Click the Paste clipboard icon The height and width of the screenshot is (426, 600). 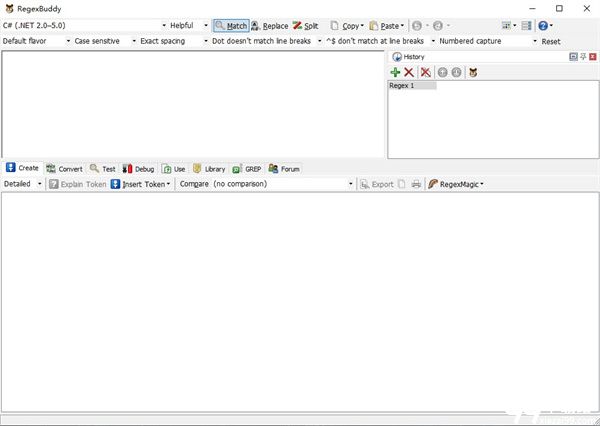point(374,26)
